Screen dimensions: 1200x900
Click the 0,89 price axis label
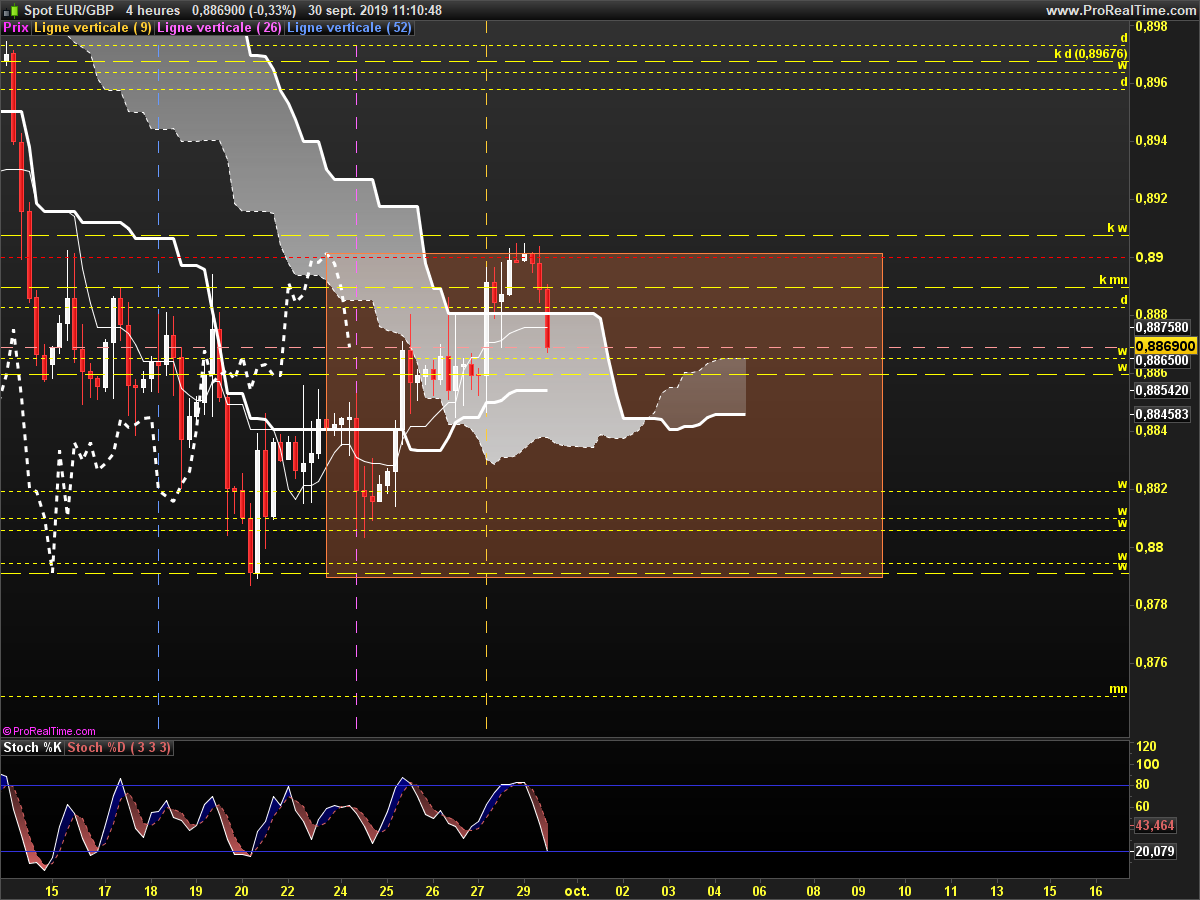pyautogui.click(x=1149, y=257)
